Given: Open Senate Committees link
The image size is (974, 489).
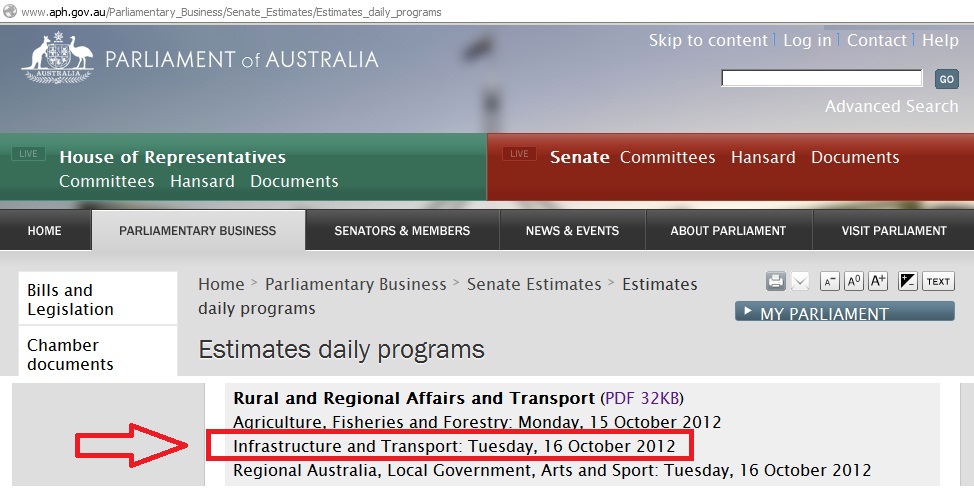Looking at the screenshot, I should (668, 157).
